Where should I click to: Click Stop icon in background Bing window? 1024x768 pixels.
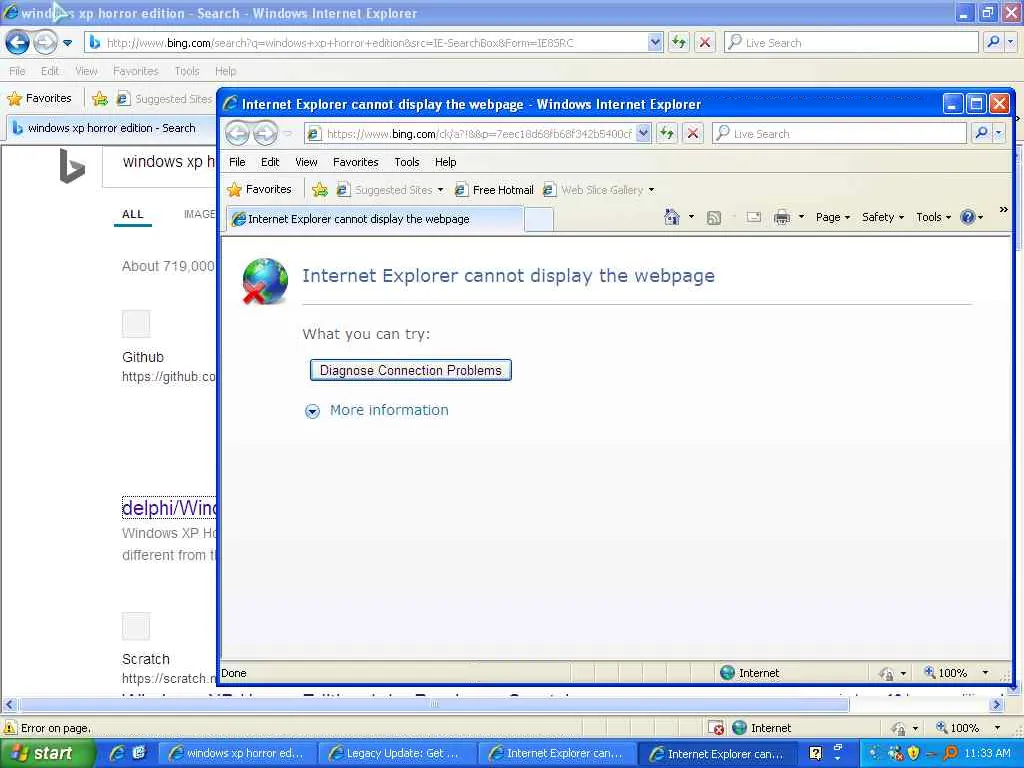[x=705, y=42]
